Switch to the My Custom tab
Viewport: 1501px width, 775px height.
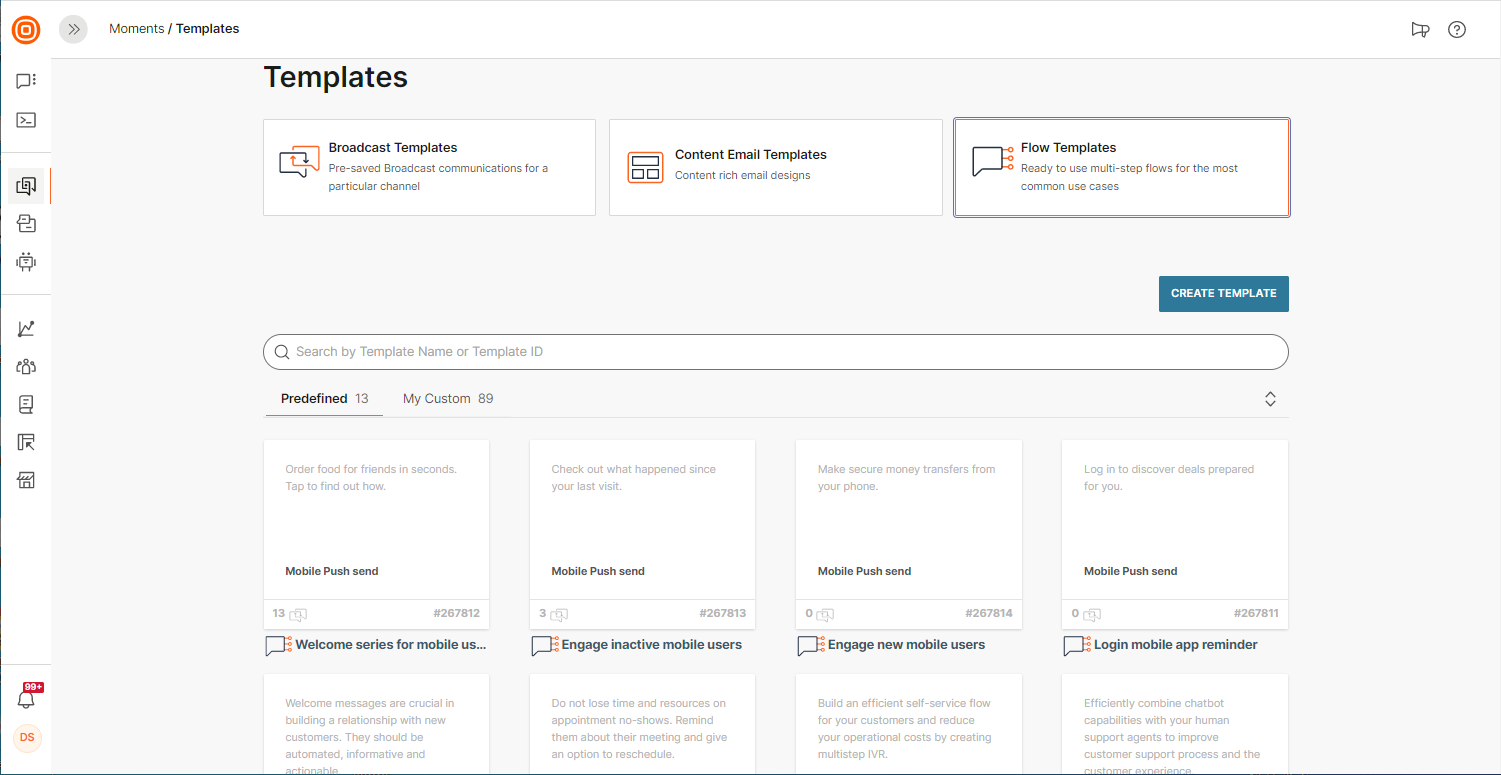(447, 399)
